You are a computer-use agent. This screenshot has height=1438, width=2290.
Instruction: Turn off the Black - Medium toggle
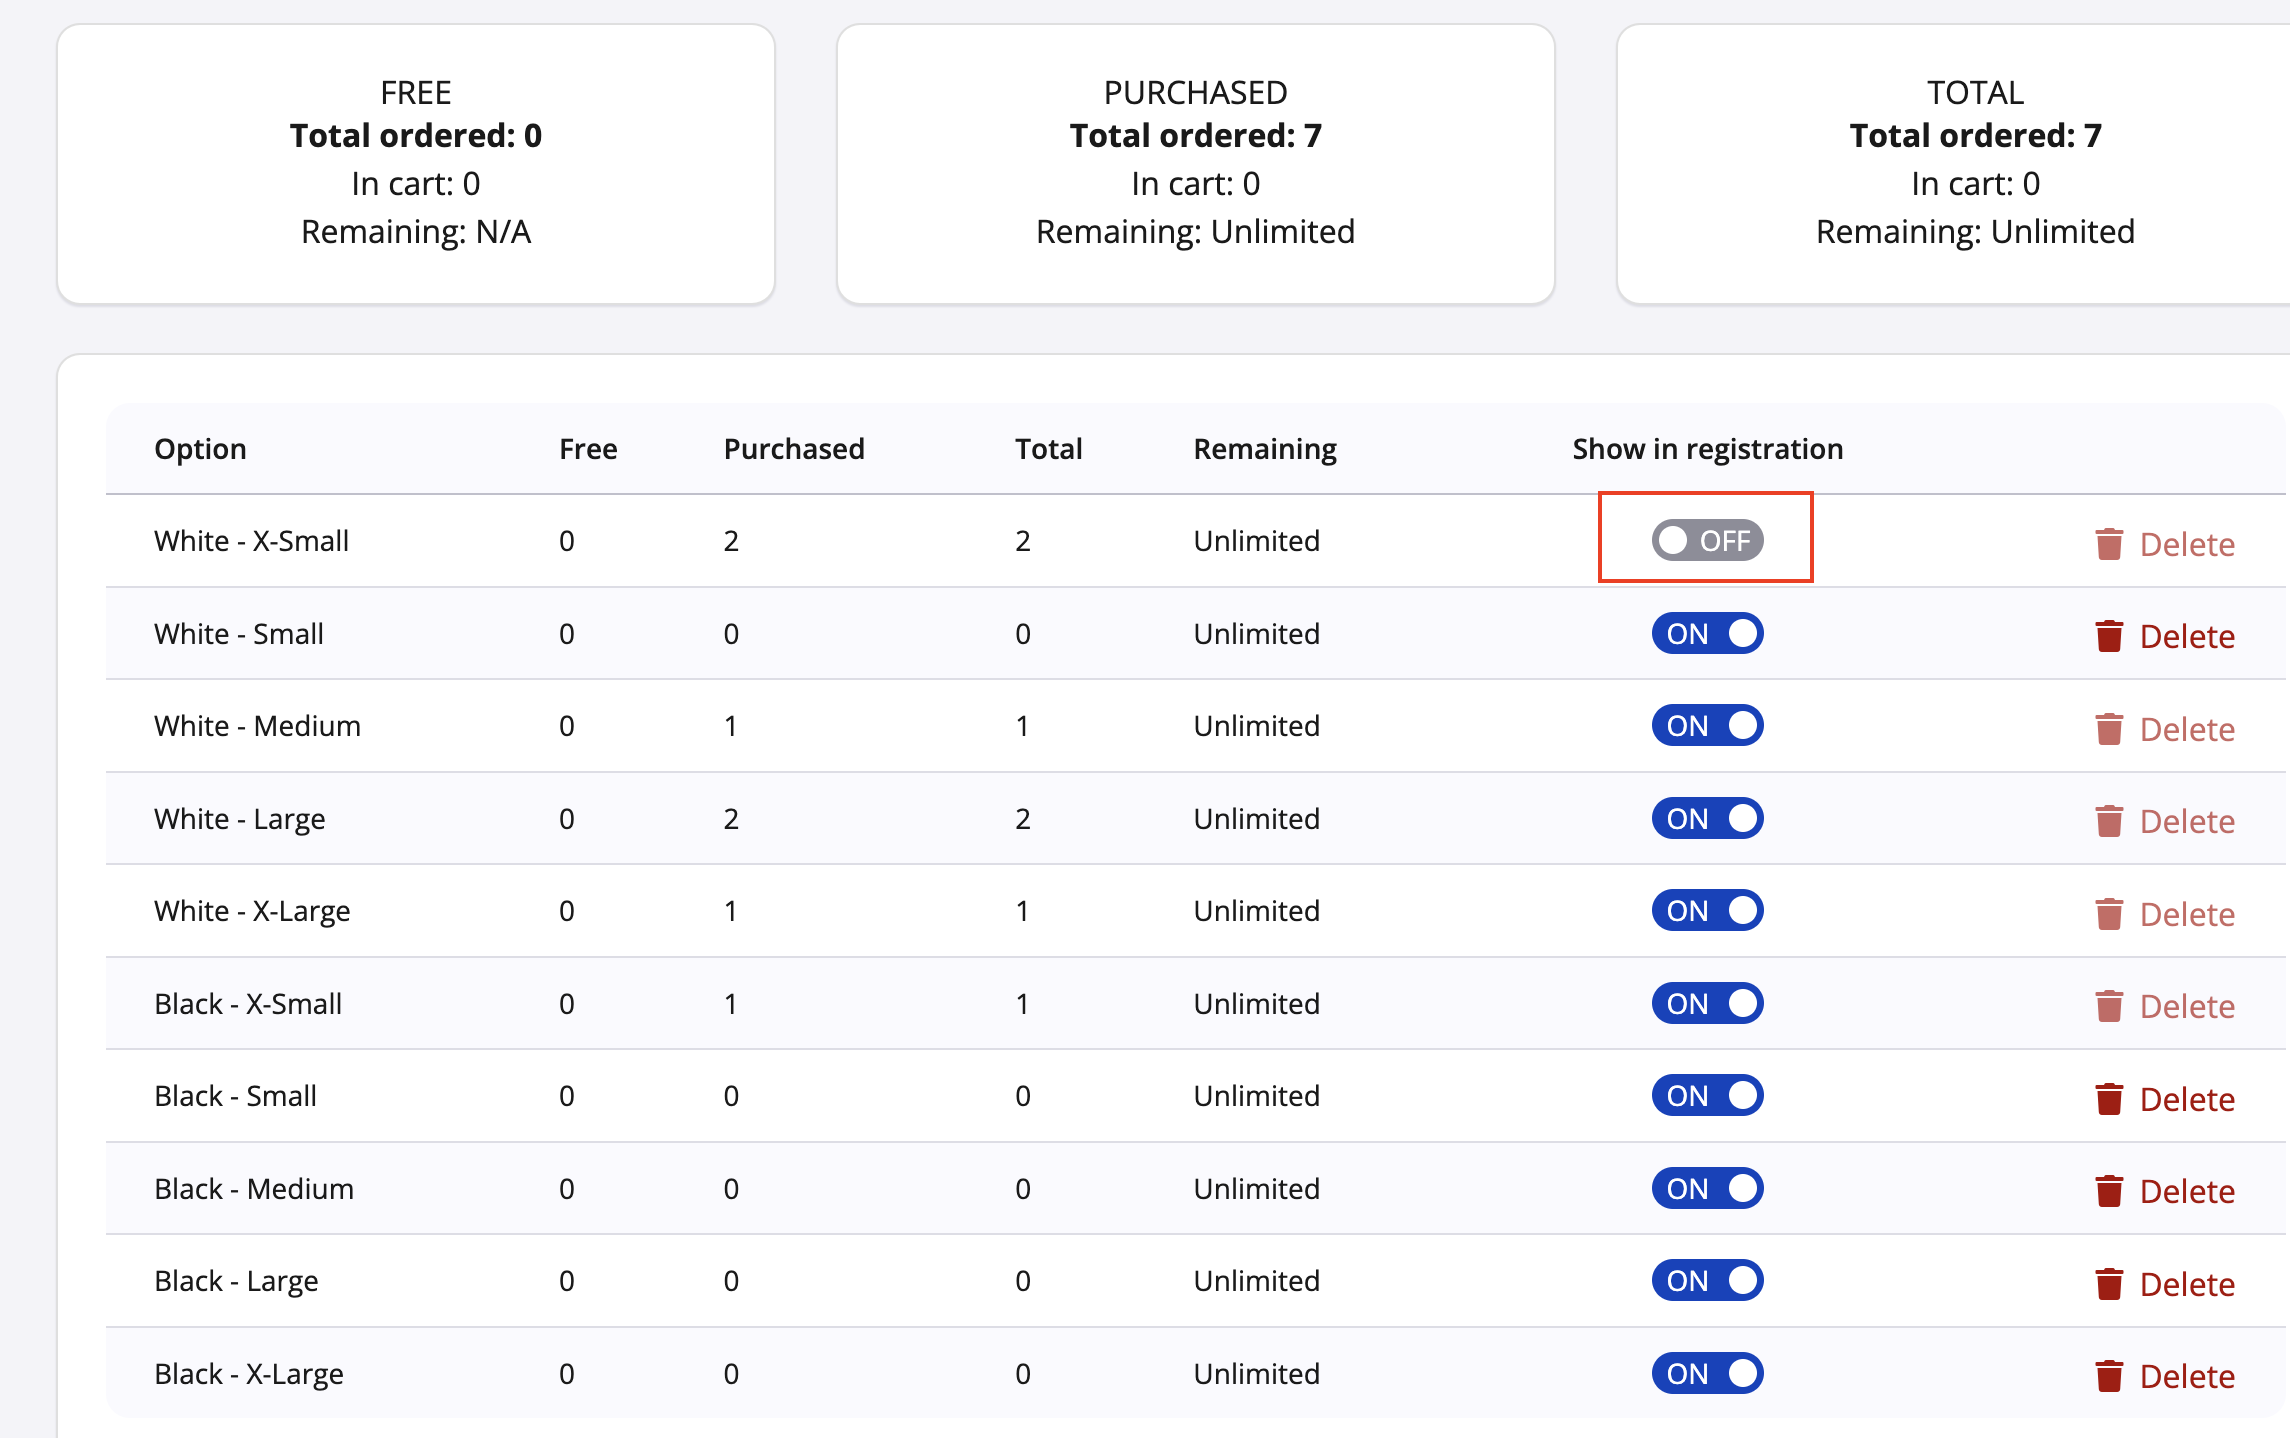[x=1706, y=1188]
